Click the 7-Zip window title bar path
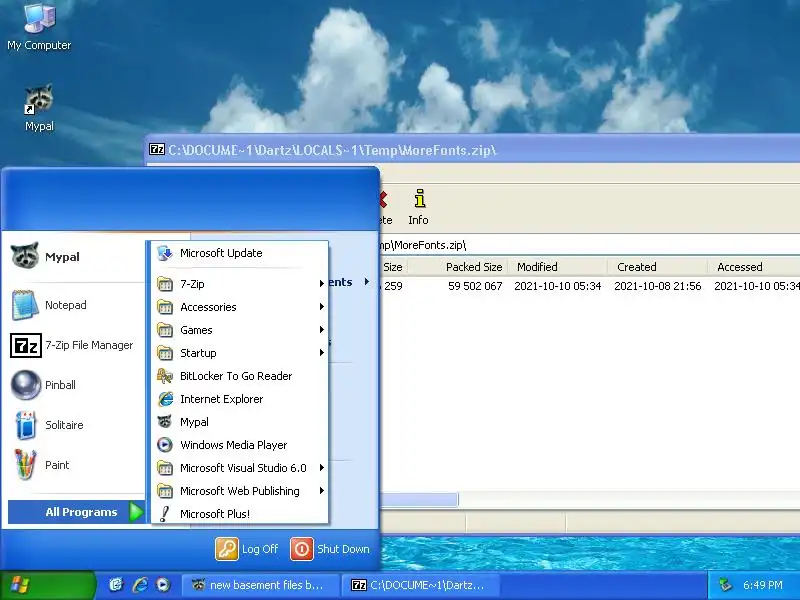The width and height of the screenshot is (800, 600). pos(332,150)
